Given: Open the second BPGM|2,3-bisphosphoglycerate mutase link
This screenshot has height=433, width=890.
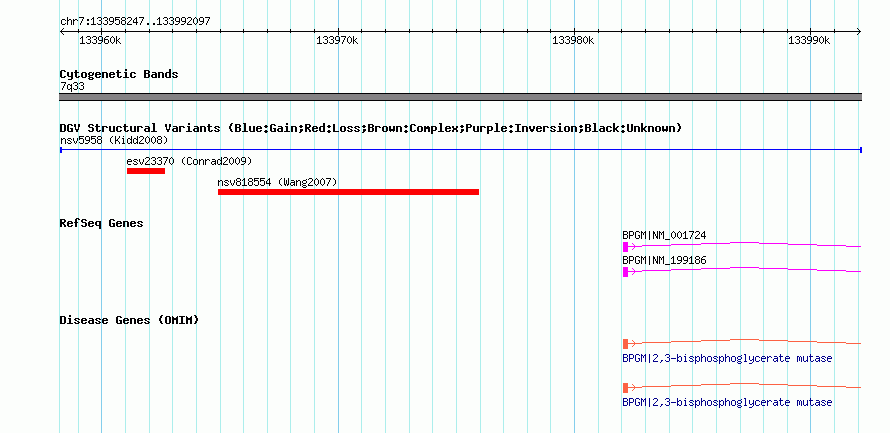Looking at the screenshot, I should pyautogui.click(x=727, y=402).
